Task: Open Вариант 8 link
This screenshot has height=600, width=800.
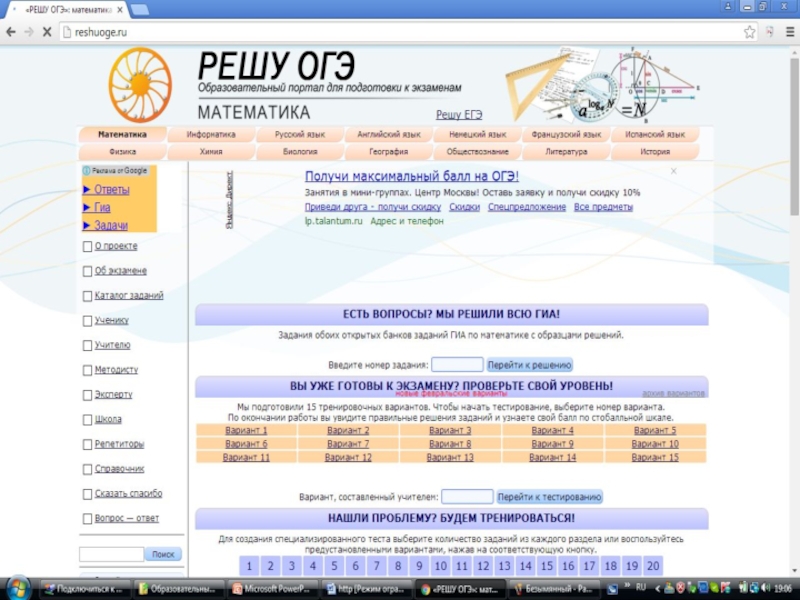Action: [x=450, y=444]
